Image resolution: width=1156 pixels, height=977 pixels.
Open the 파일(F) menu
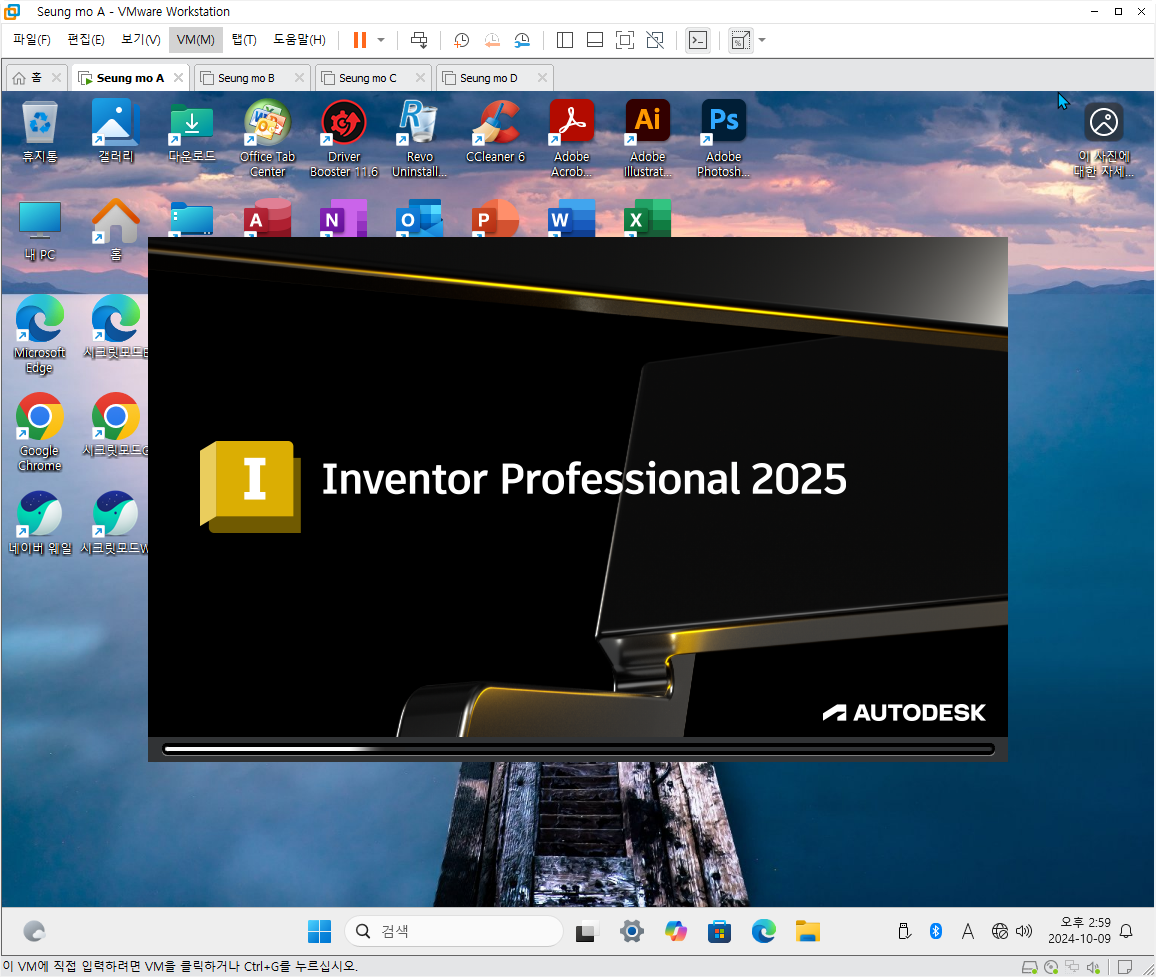pos(32,40)
